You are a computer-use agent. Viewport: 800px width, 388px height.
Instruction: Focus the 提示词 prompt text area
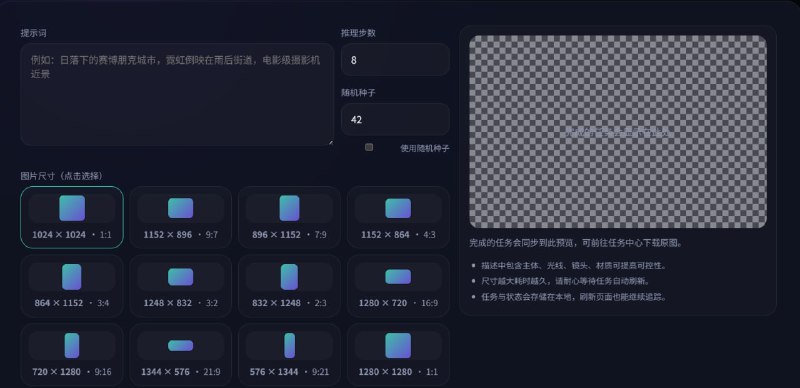(177, 94)
